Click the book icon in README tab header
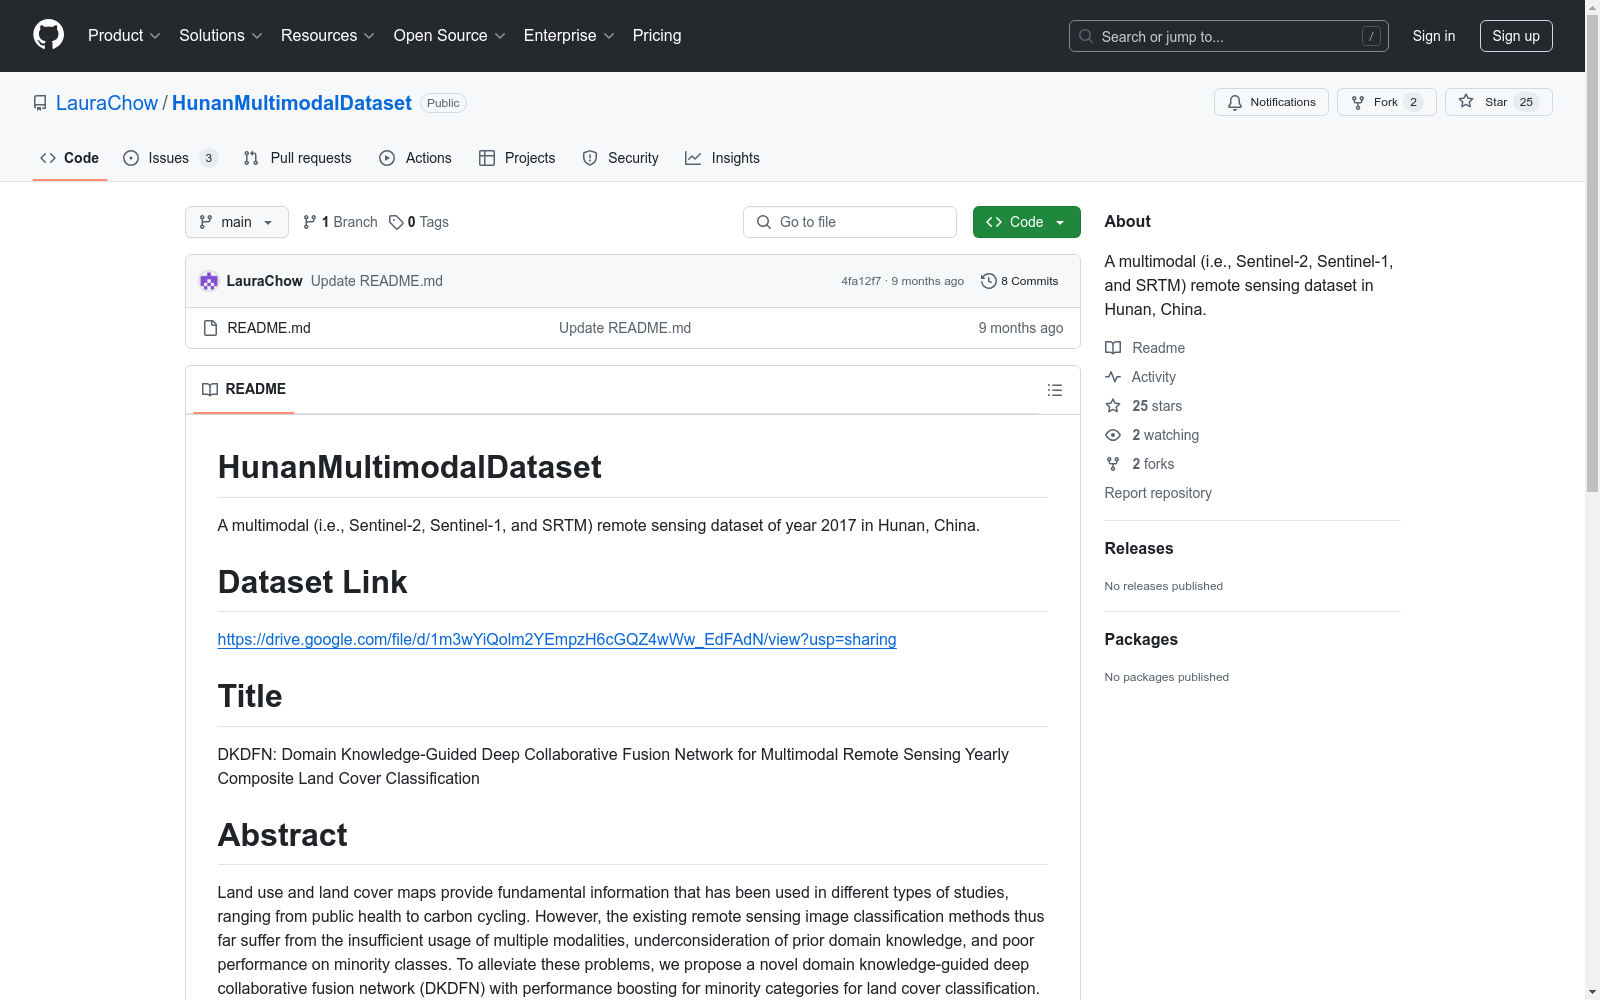1600x1000 pixels. pyautogui.click(x=210, y=389)
